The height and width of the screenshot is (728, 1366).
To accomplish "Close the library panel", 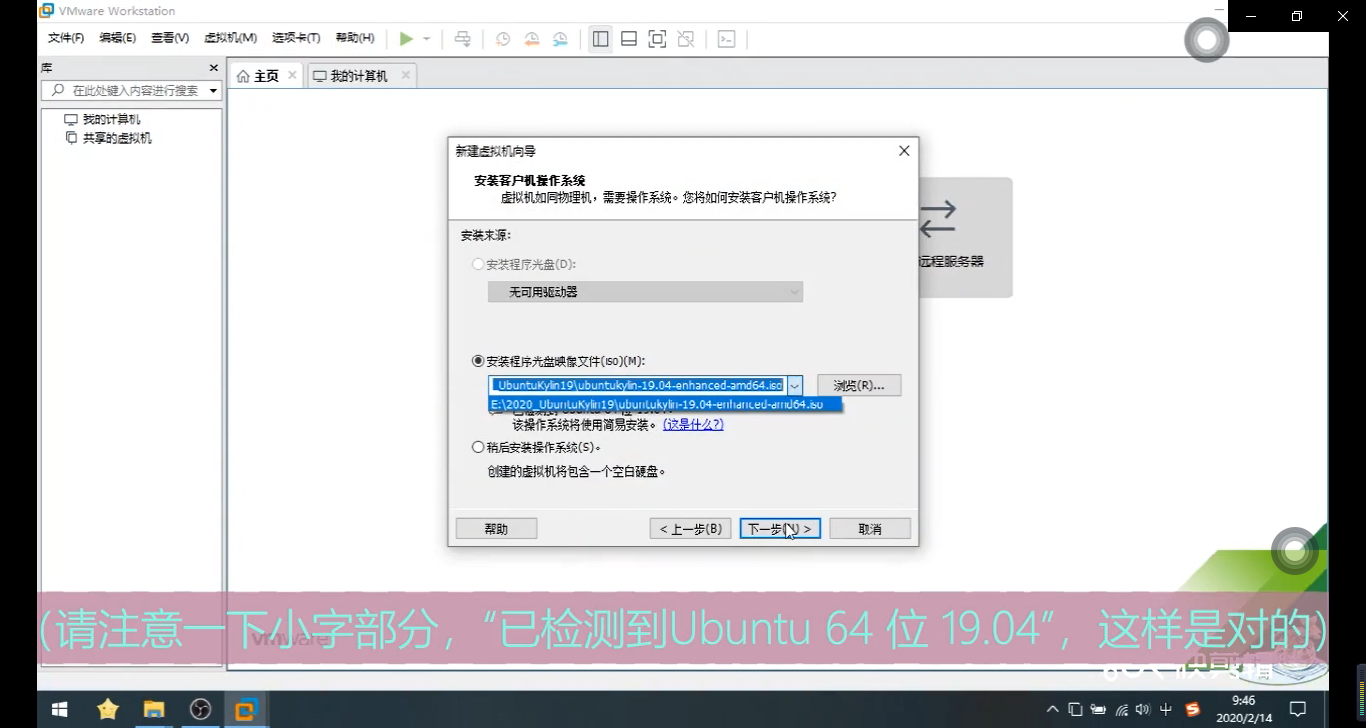I will 213,68.
